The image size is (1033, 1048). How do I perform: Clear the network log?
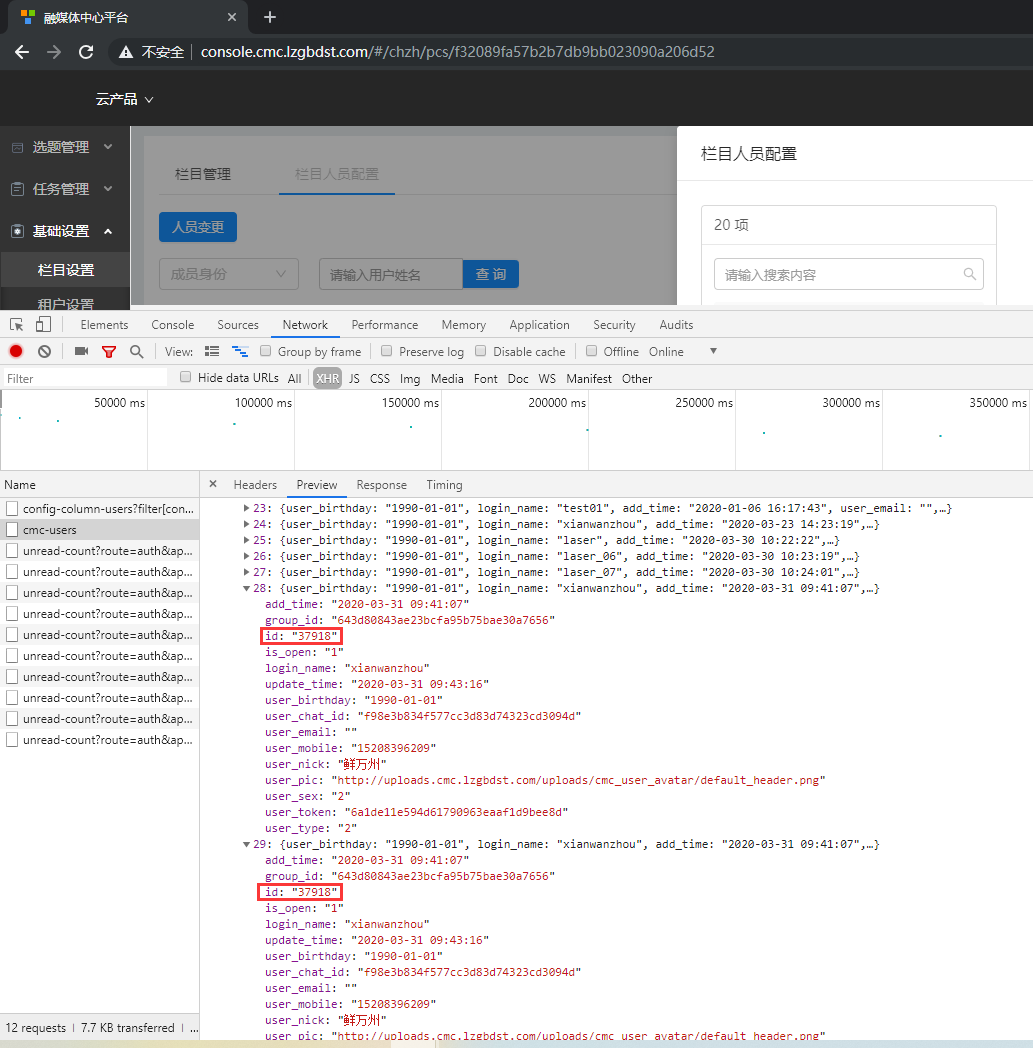pyautogui.click(x=44, y=351)
